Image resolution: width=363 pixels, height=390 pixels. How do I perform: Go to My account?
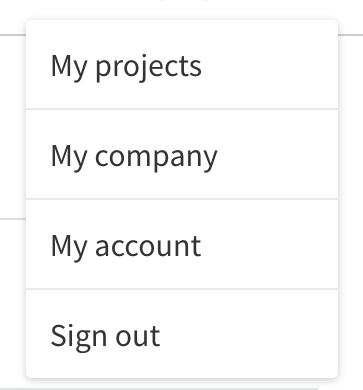coord(182,244)
